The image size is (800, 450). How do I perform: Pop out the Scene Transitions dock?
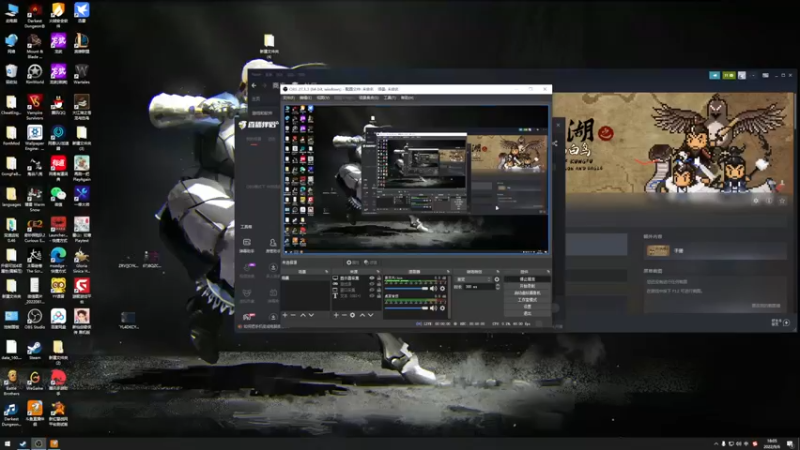[x=498, y=271]
